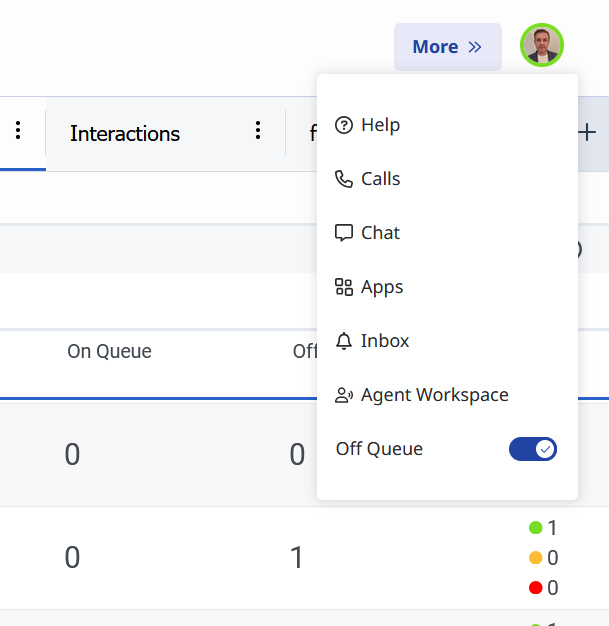
Task: Click the Off Queue label text
Action: coord(379,449)
